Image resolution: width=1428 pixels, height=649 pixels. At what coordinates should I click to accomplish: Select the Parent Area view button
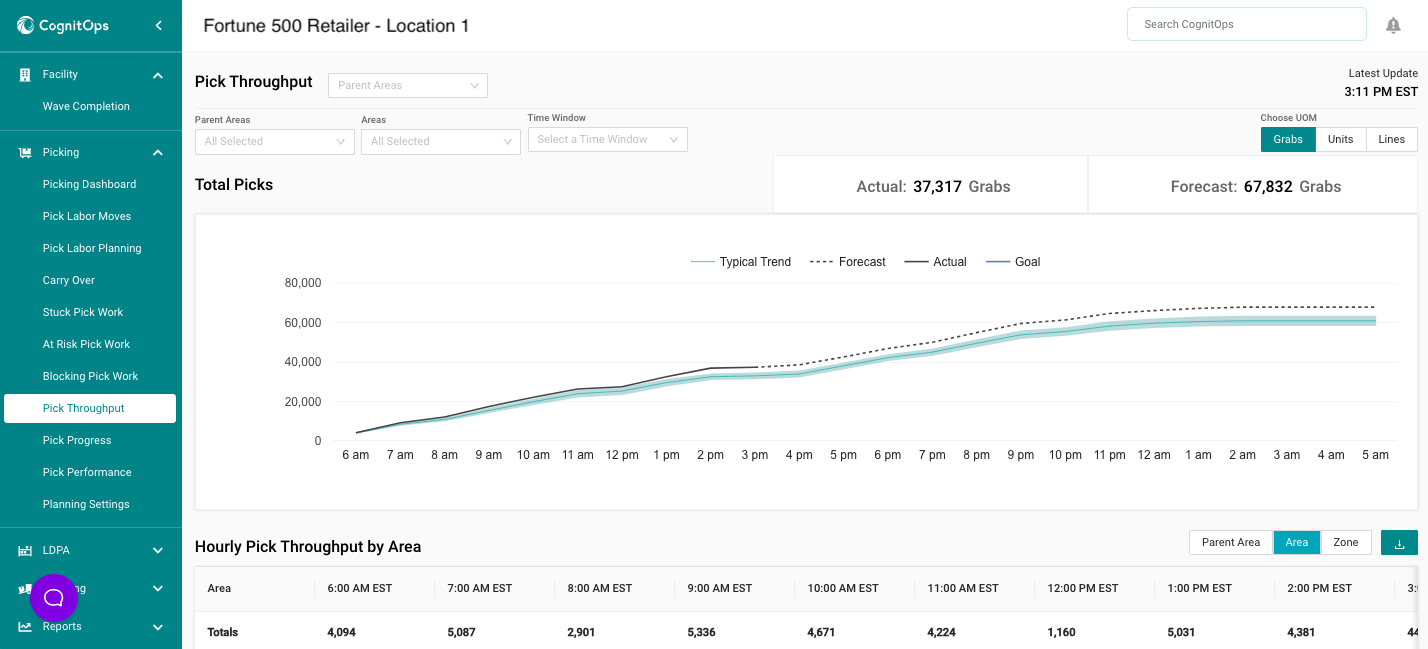[x=1230, y=542]
